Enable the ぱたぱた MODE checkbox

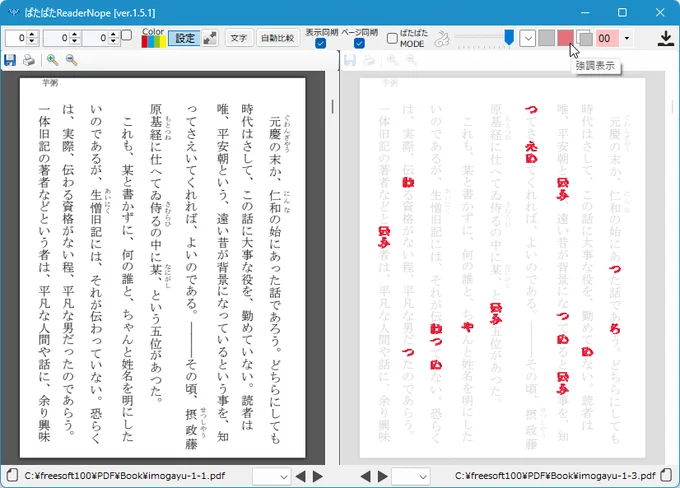tap(392, 39)
